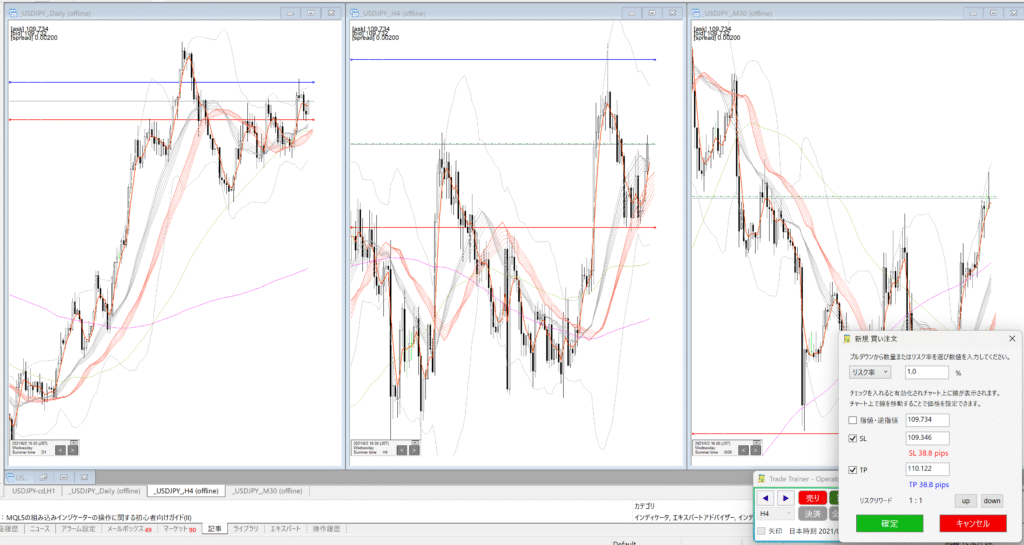This screenshot has height=545, width=1024.
Task: Select the blue horizontal line on H4 chart
Action: [503, 59]
